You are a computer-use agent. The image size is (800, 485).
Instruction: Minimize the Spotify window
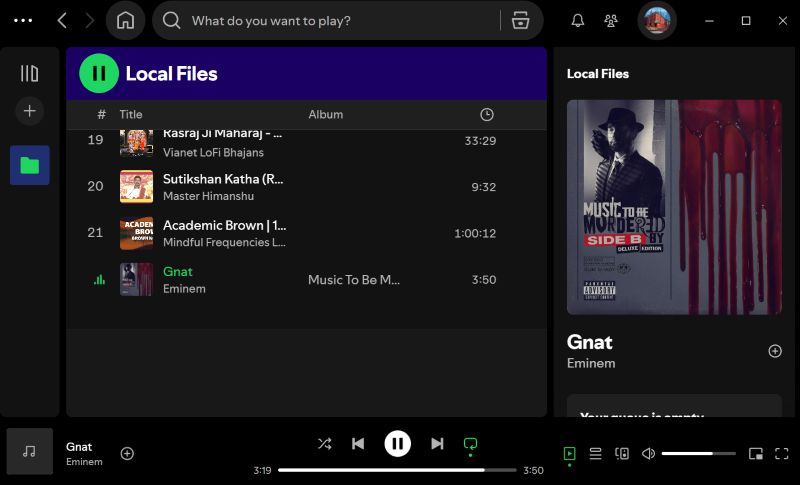click(x=709, y=20)
